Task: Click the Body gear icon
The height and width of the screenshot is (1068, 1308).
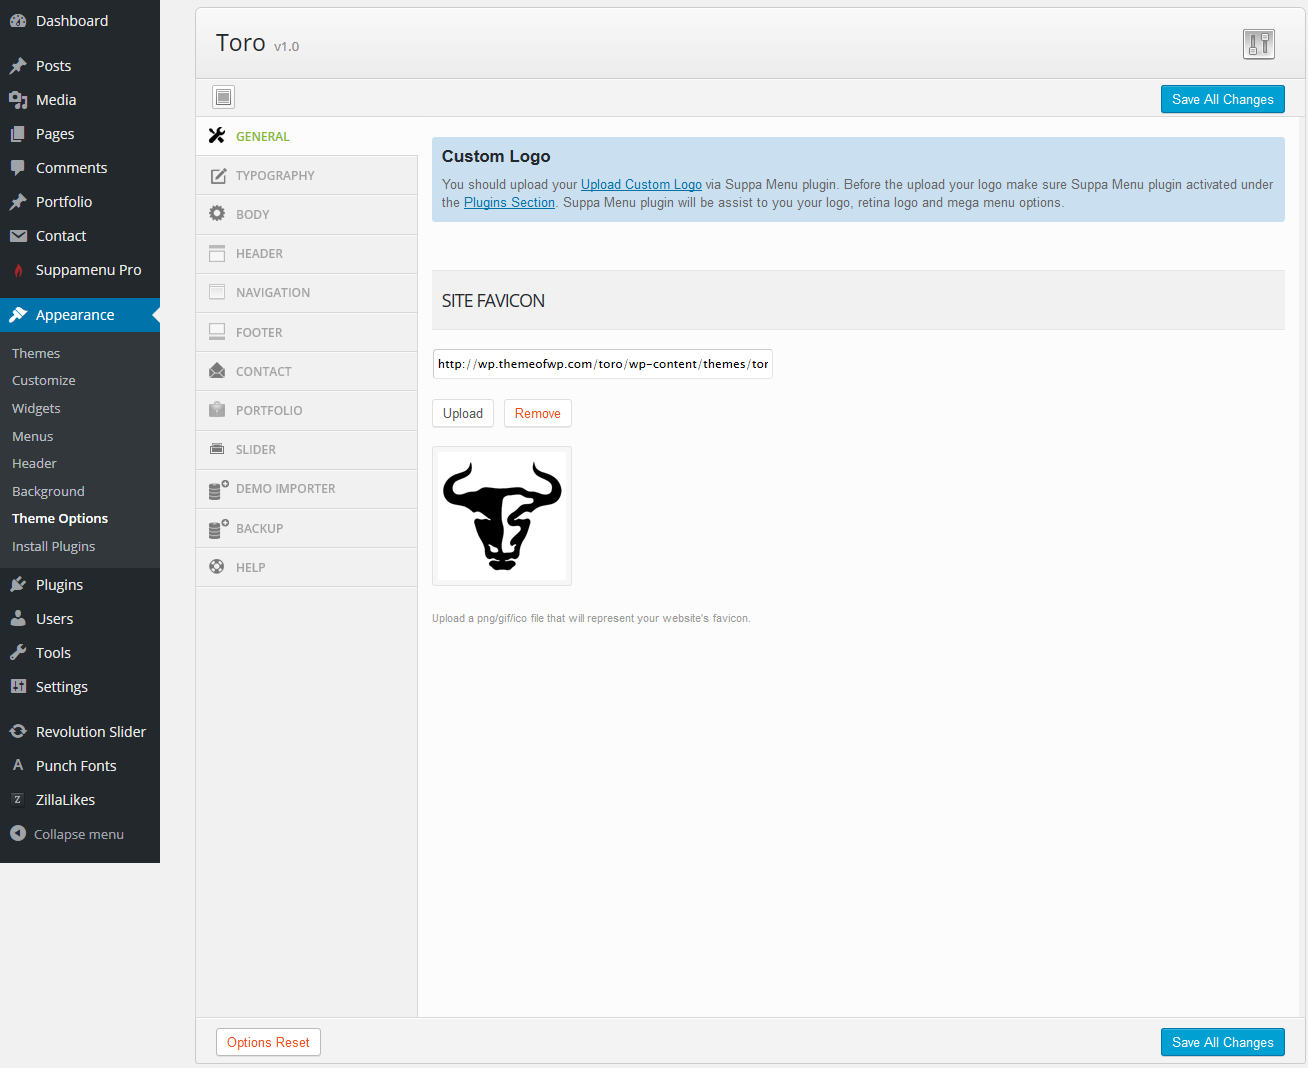Action: tap(217, 214)
